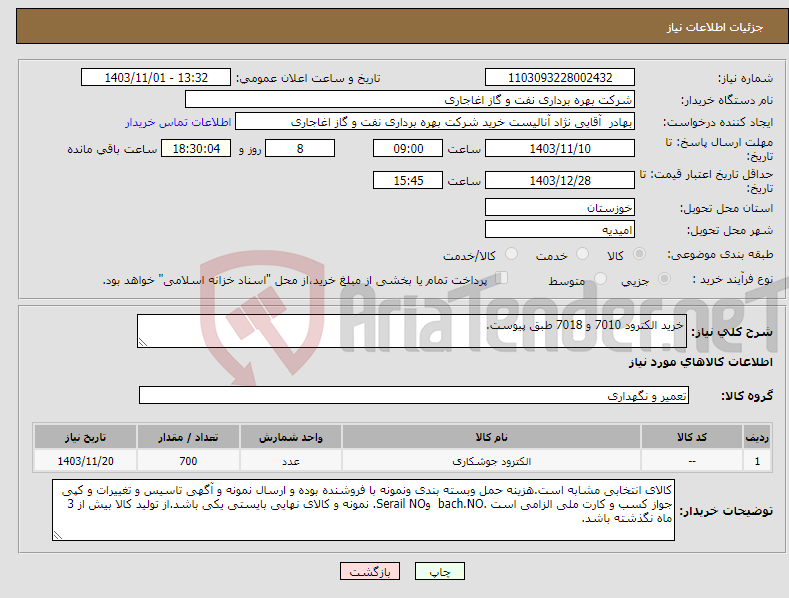This screenshot has height=598, width=789.
Task: Click the goods group field تعمیر و نگهداری
Action: pyautogui.click(x=414, y=396)
